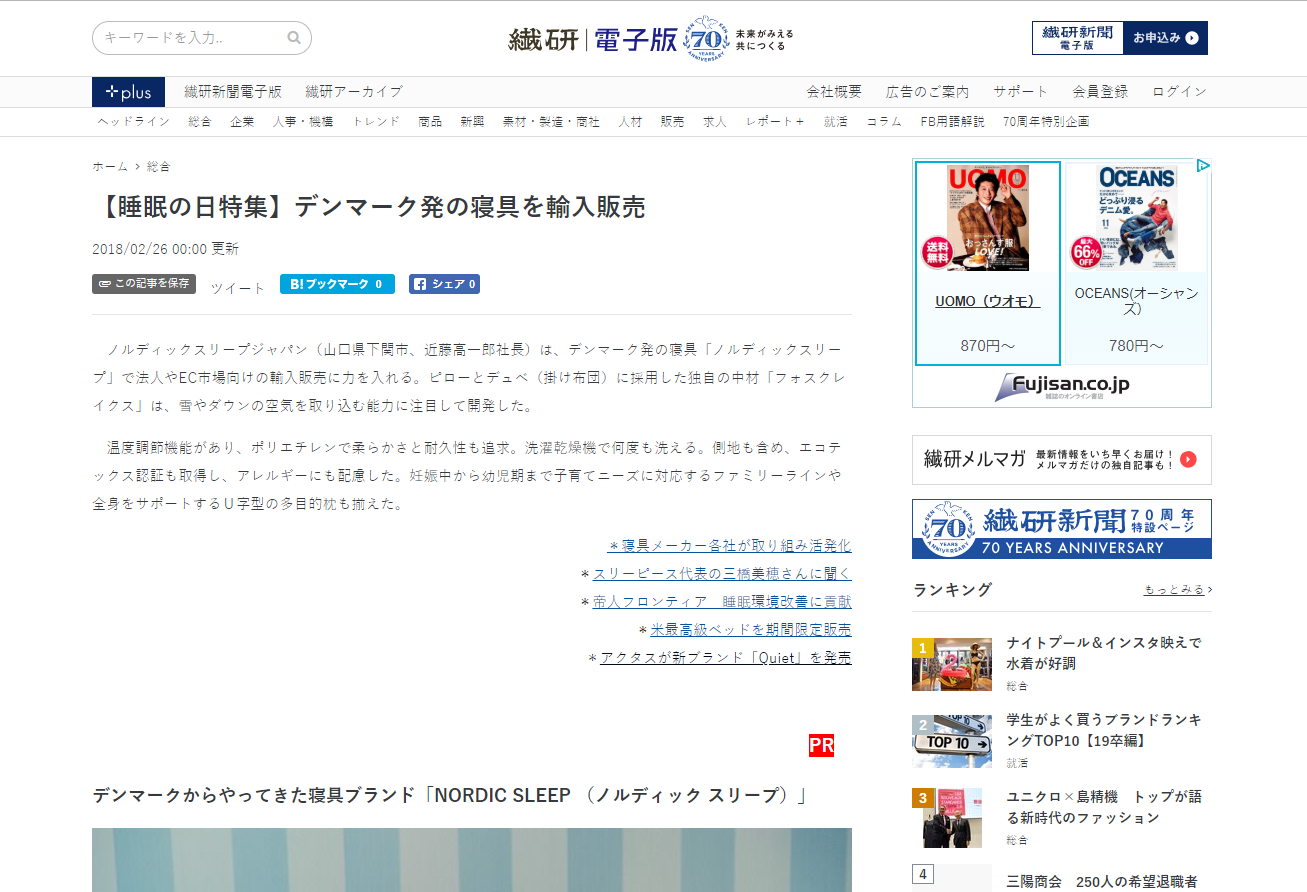
Task: Open 繊研アーカイブ navigation item
Action: tap(354, 92)
